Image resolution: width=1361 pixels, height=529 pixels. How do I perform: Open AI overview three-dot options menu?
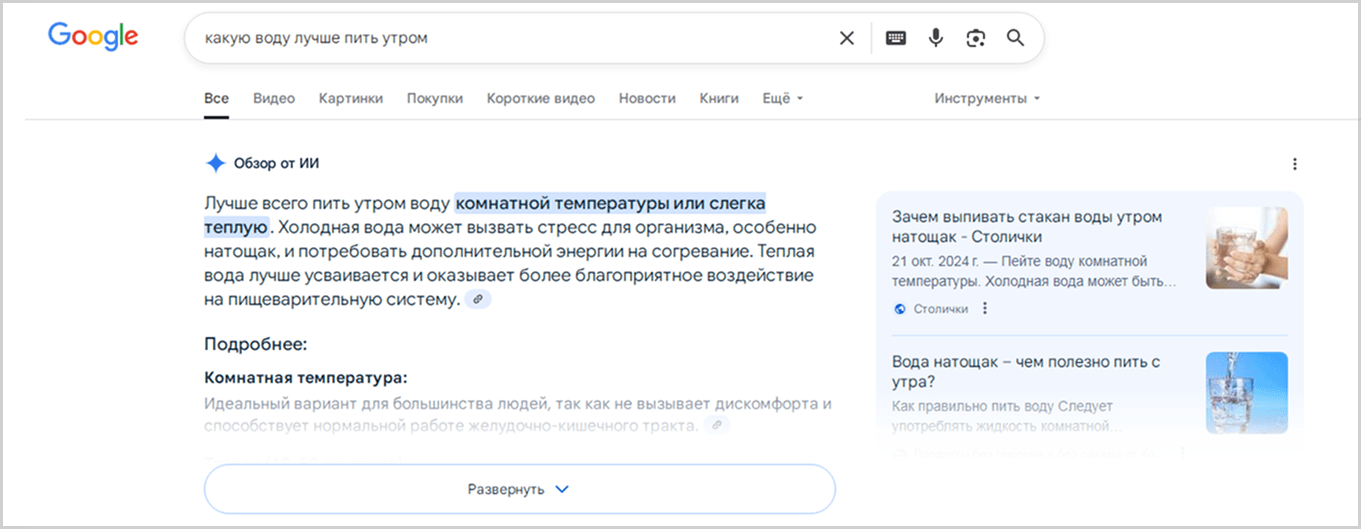(1295, 164)
